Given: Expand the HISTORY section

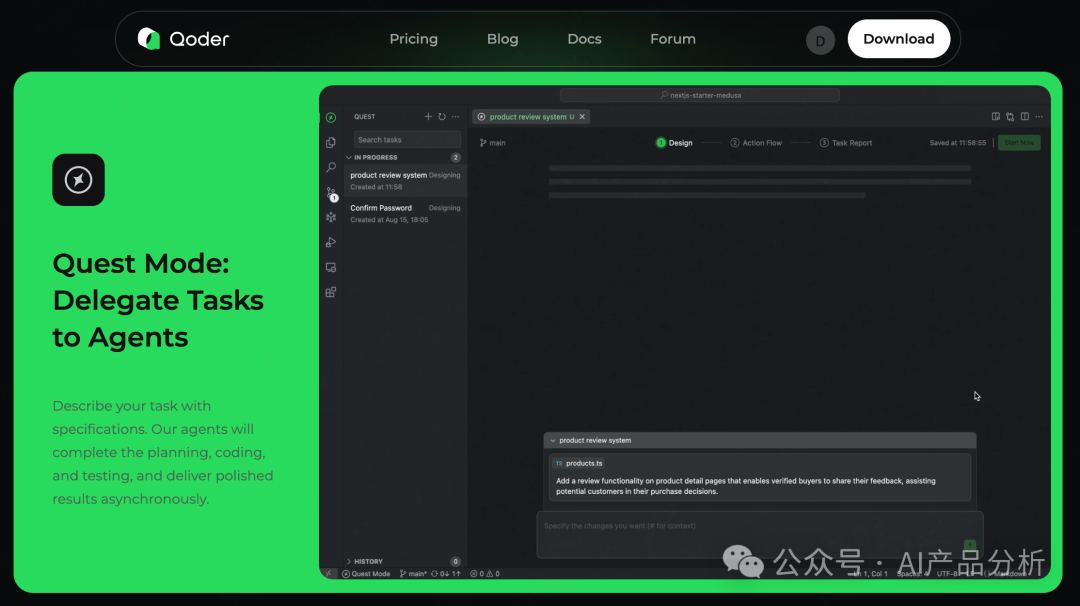Looking at the screenshot, I should [x=349, y=561].
